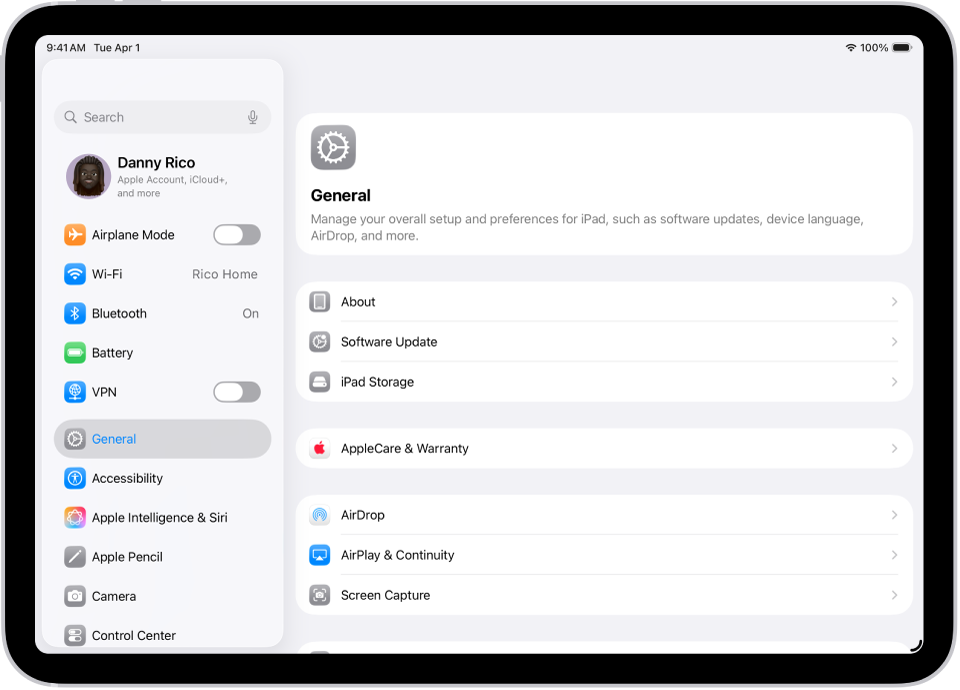This screenshot has height=690, width=960.
Task: Click the Screen Capture icon
Action: click(x=319, y=595)
